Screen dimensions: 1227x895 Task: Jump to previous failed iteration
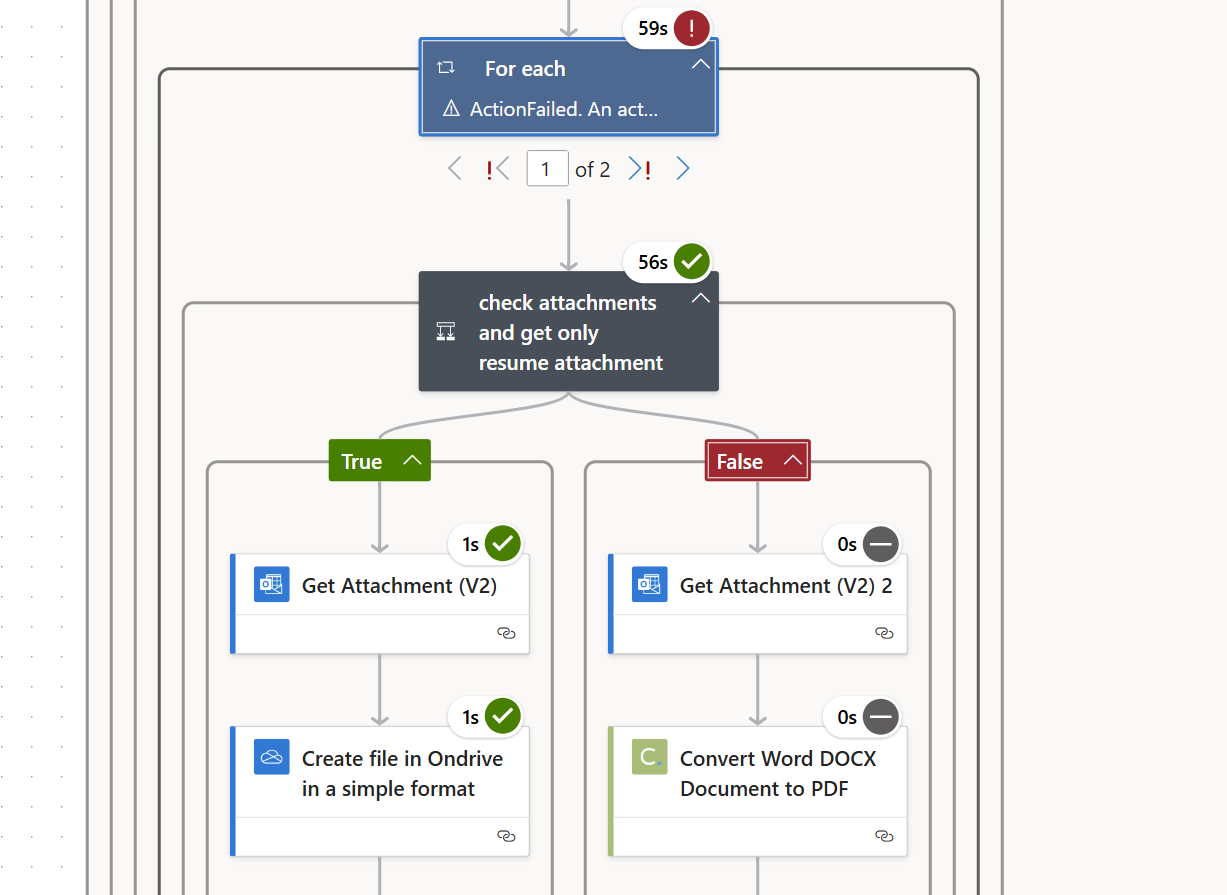[498, 169]
